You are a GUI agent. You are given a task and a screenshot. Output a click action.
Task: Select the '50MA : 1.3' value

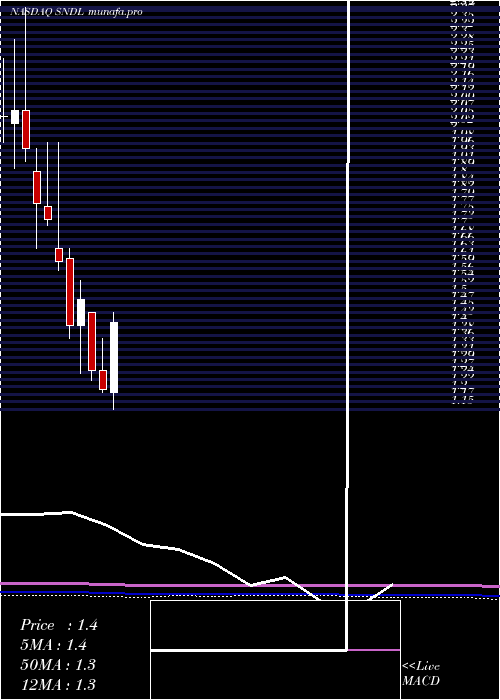pyautogui.click(x=58, y=665)
